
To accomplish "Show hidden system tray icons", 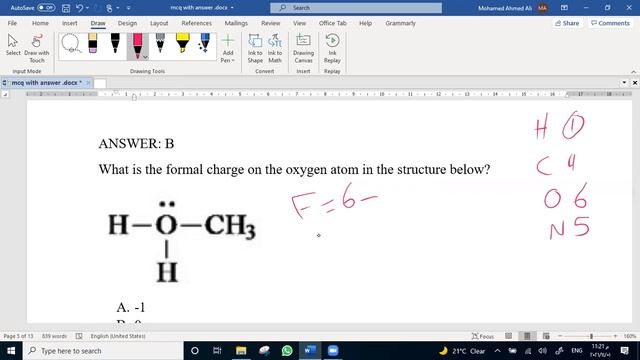I will tap(497, 351).
